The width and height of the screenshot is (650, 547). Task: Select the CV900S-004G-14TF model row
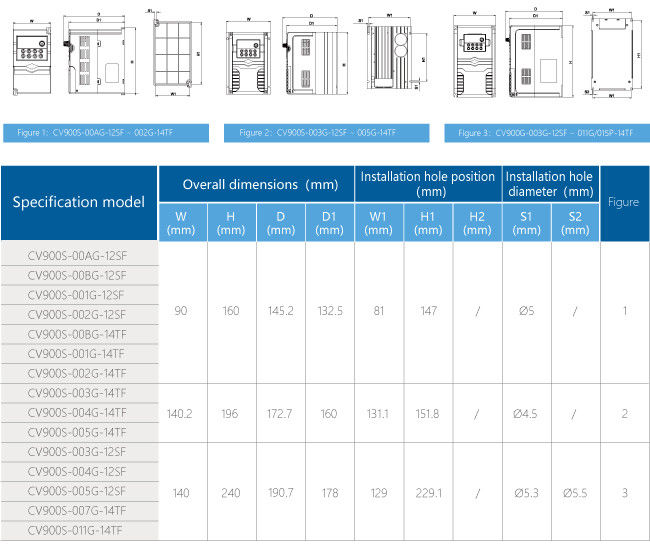(78, 412)
